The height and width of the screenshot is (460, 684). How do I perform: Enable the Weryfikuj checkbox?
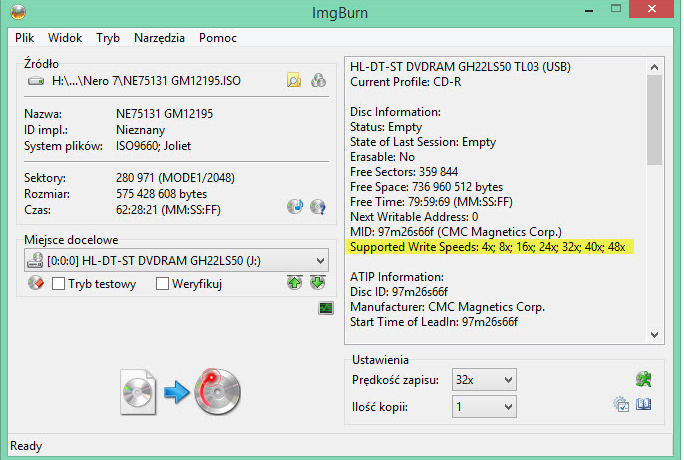(162, 284)
